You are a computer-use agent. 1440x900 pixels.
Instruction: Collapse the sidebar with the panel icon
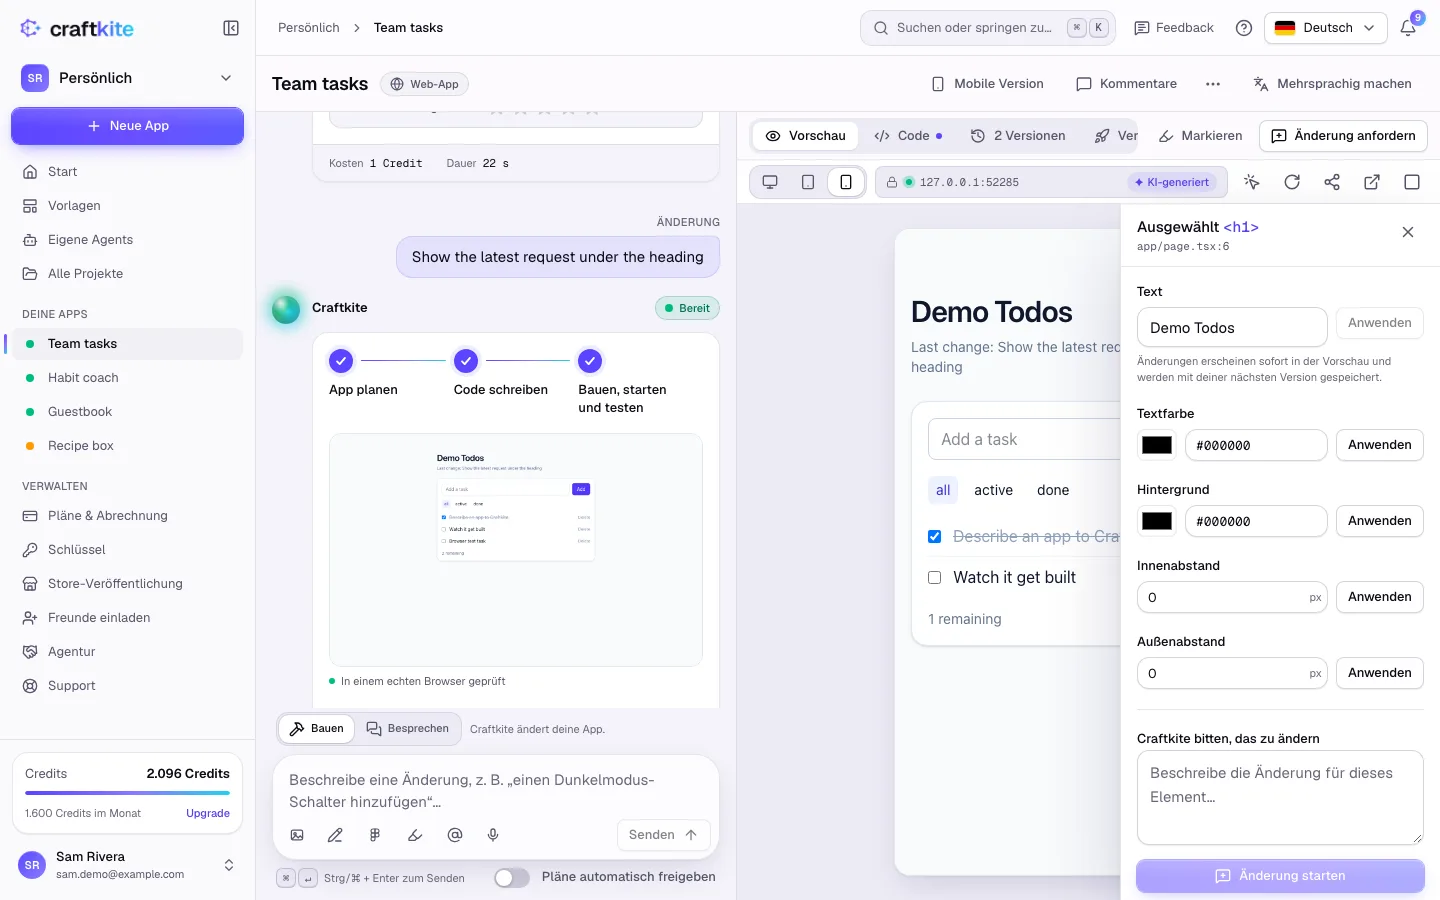pyautogui.click(x=231, y=28)
